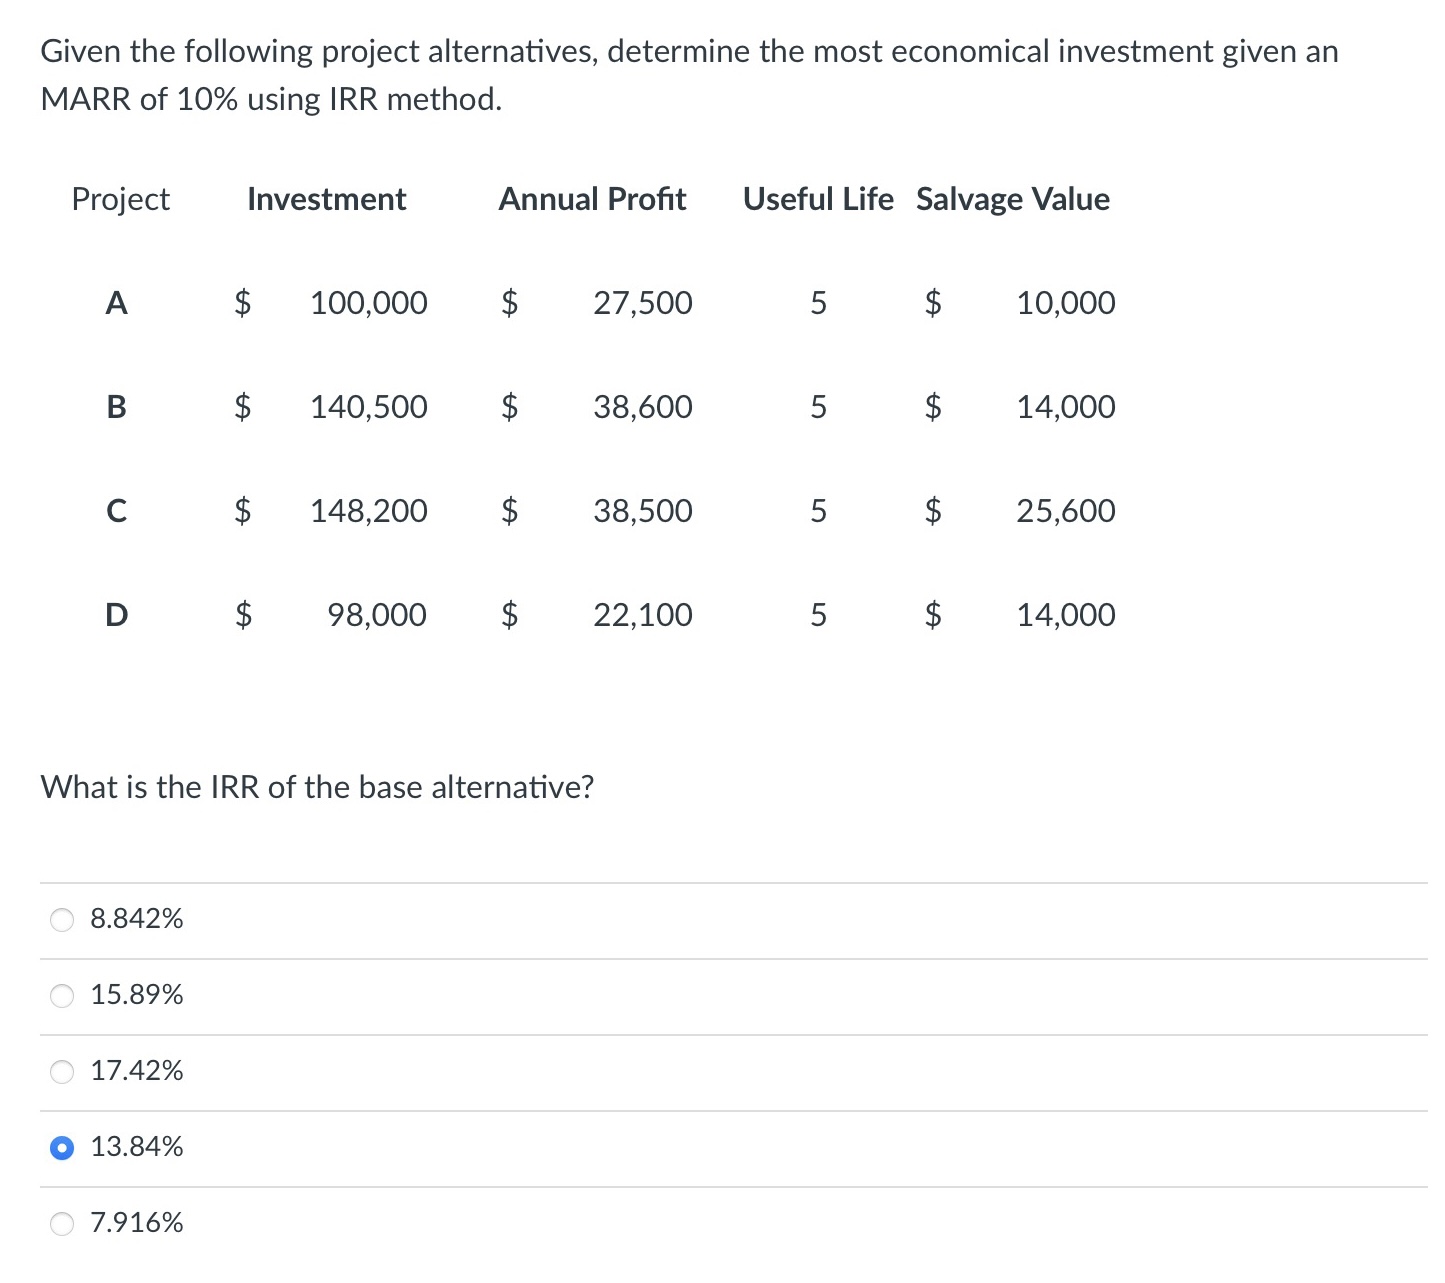This screenshot has width=1445, height=1283.
Task: Click the Project C row label
Action: tap(116, 511)
